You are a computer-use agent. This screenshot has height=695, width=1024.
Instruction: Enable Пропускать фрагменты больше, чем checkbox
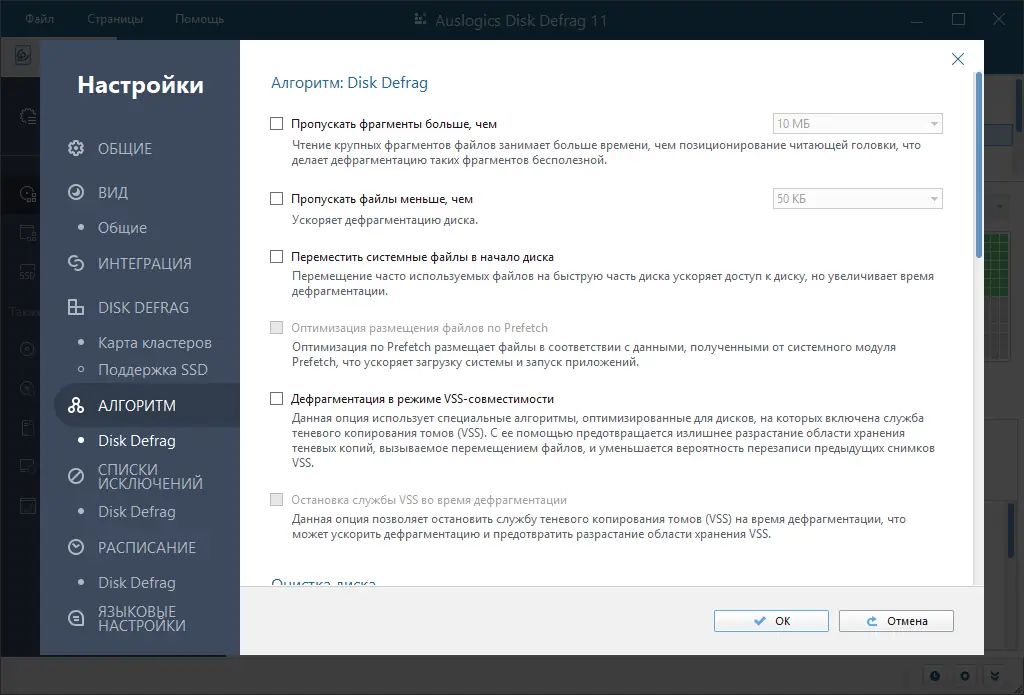pos(276,123)
